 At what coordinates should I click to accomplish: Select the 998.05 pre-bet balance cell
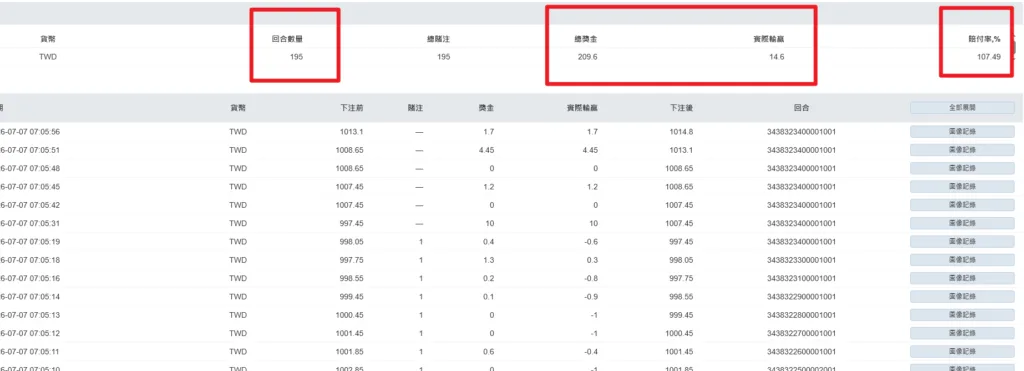point(351,242)
